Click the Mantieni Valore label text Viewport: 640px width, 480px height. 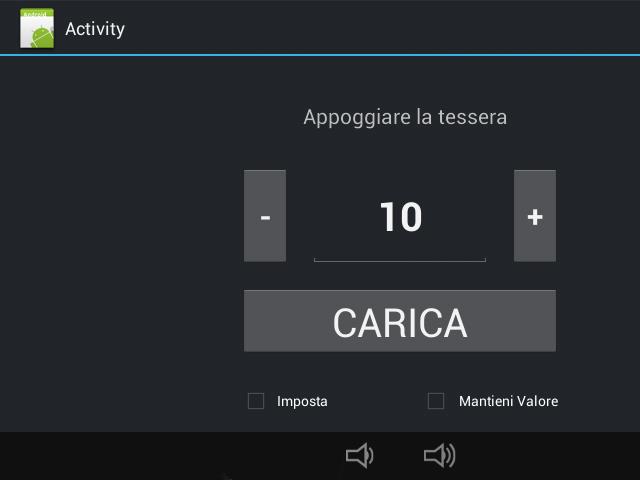509,401
